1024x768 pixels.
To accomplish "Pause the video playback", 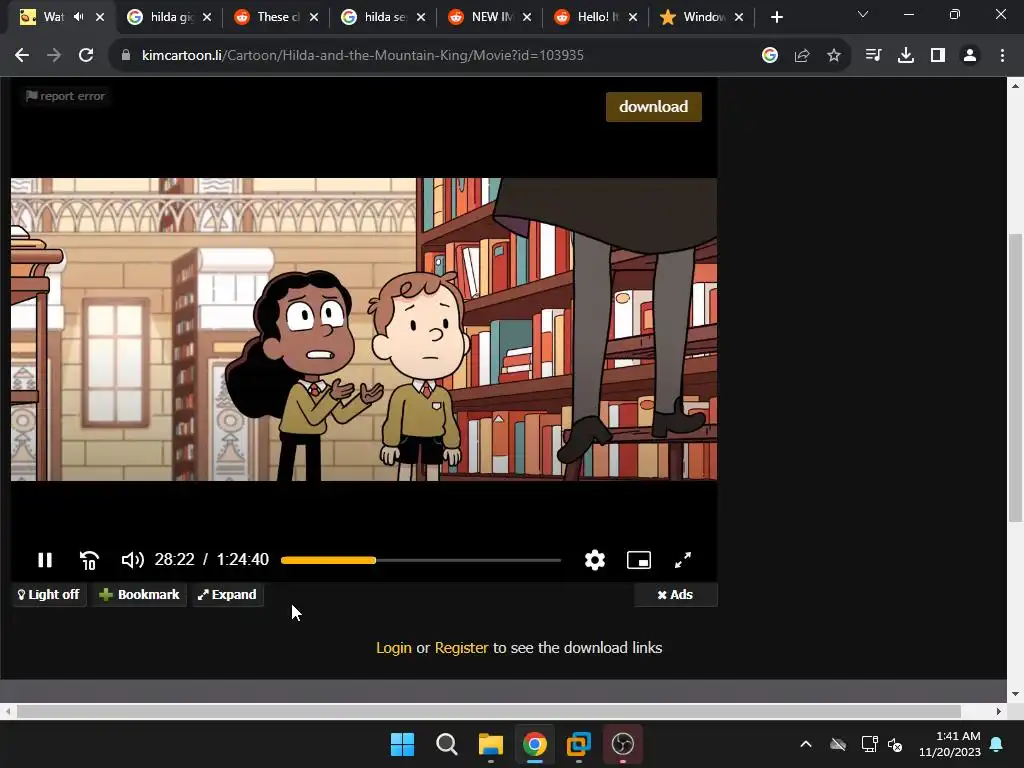I will 44,560.
